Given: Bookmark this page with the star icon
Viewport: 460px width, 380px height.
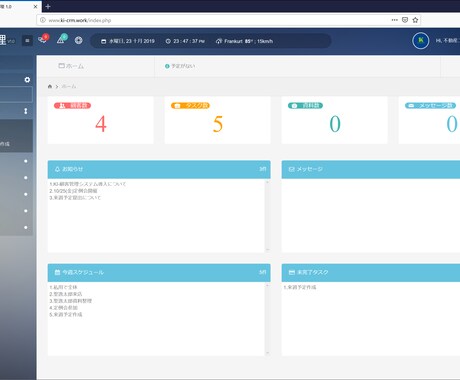Looking at the screenshot, I should tap(415, 20).
